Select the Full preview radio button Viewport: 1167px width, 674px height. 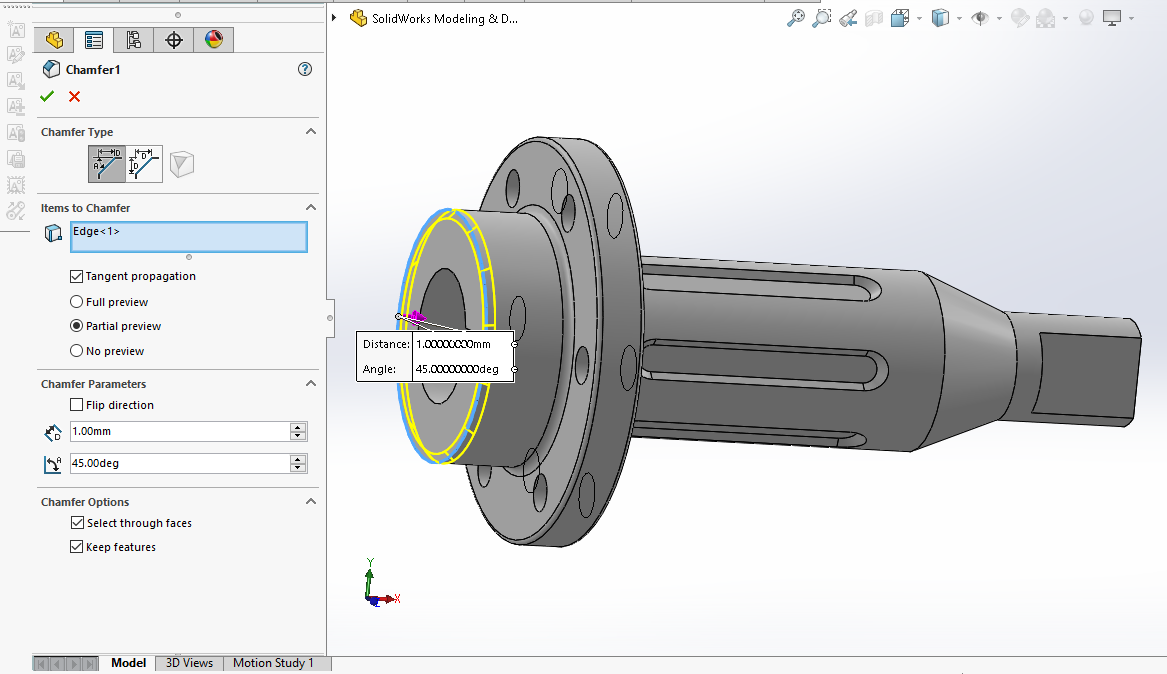coord(77,302)
